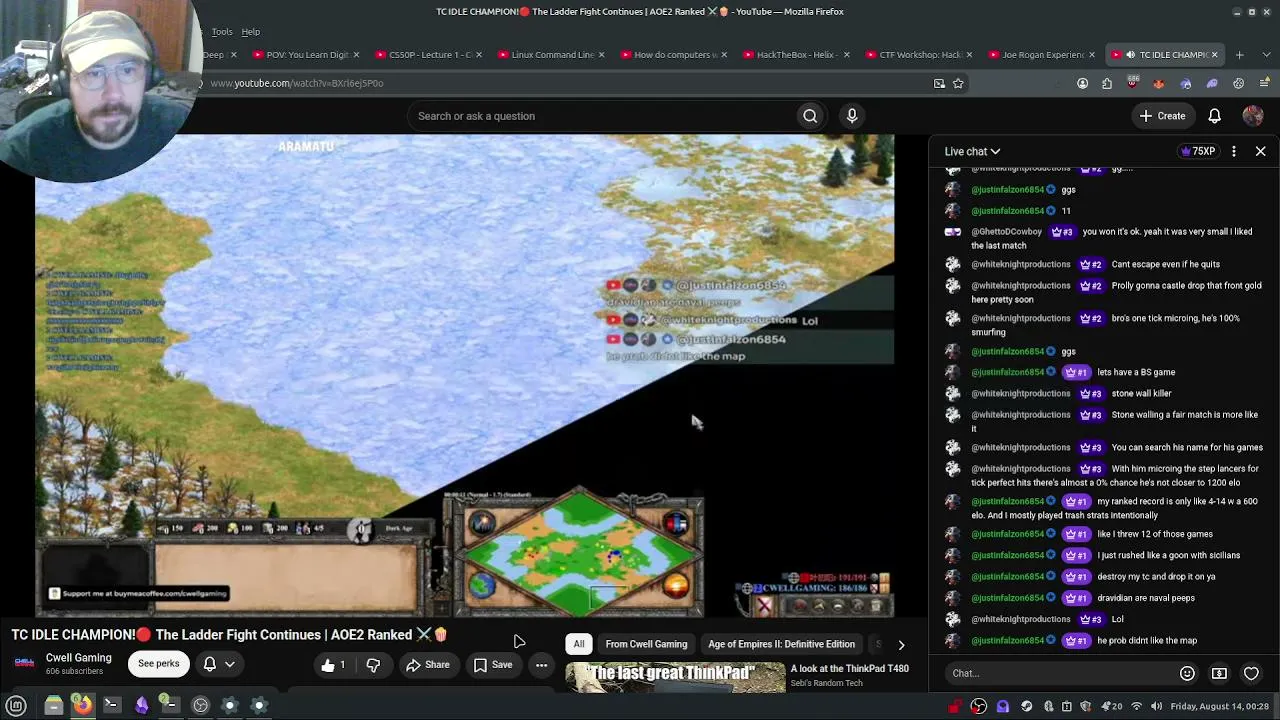Open the Firefox application menu
Viewport: 1280px width, 720px height.
1263,83
